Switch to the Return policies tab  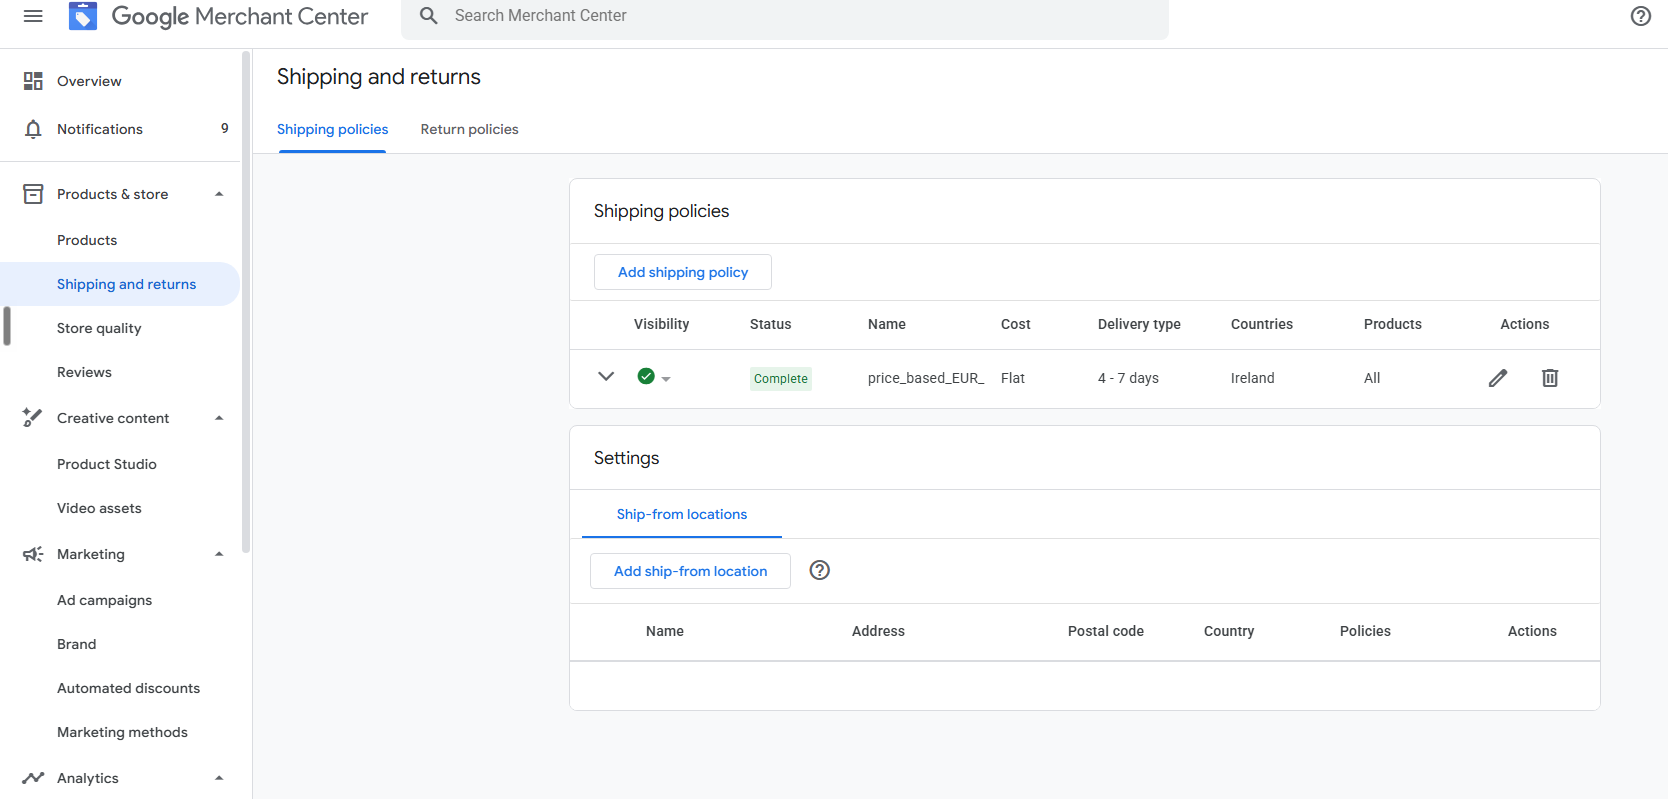(x=469, y=130)
